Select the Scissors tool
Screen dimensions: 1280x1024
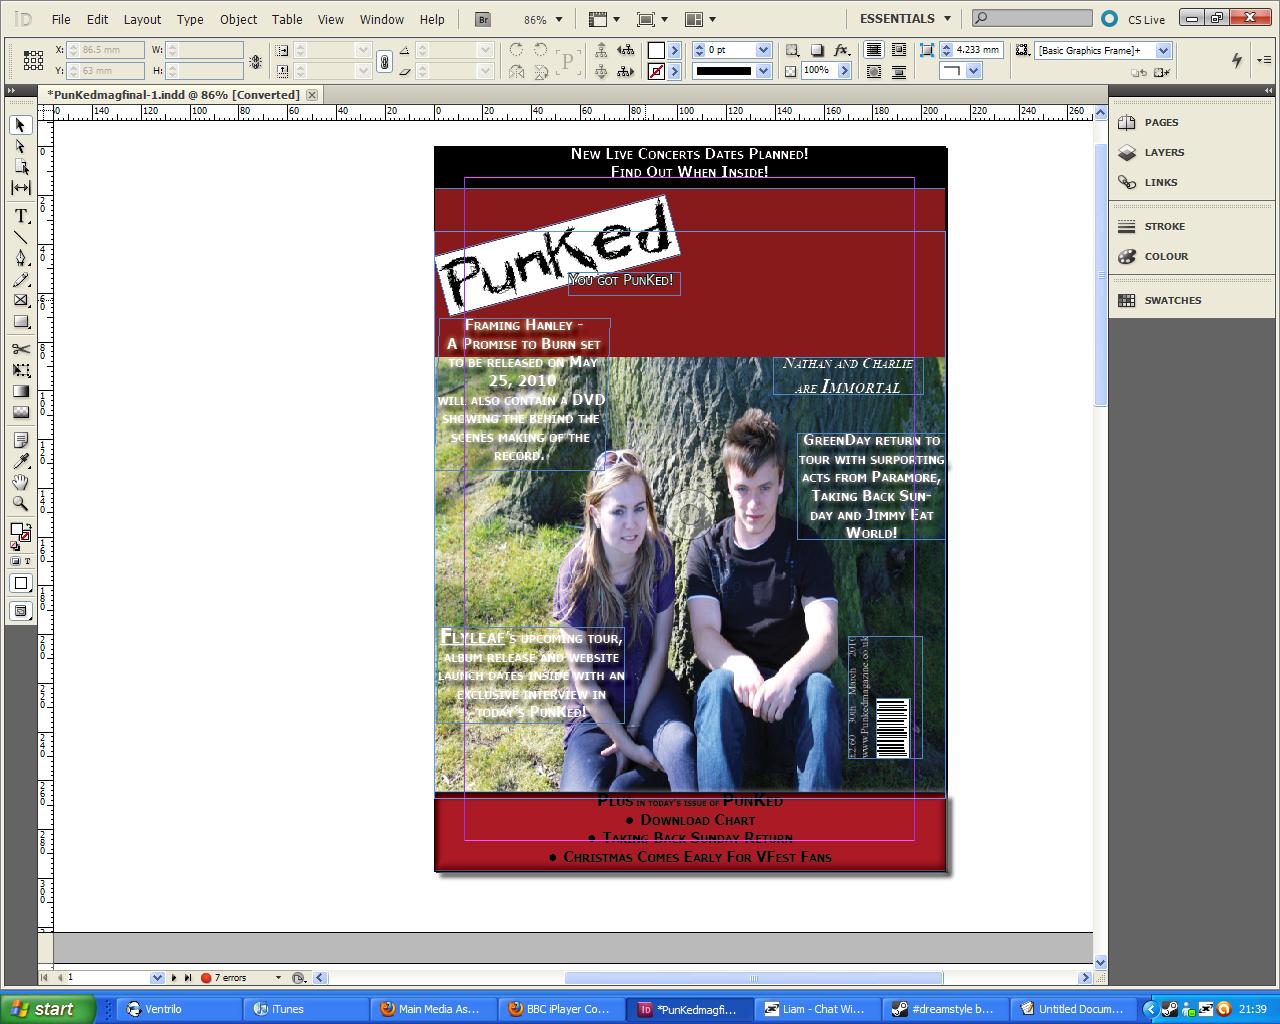pyautogui.click(x=21, y=349)
